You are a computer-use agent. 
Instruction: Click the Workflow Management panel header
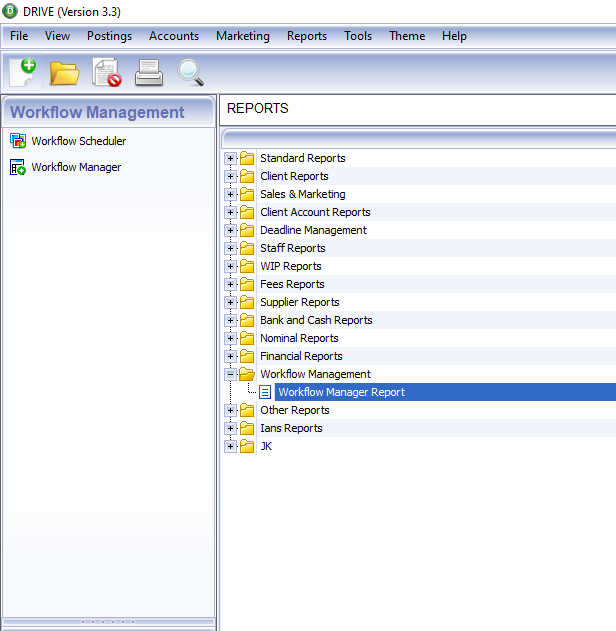pyautogui.click(x=108, y=112)
